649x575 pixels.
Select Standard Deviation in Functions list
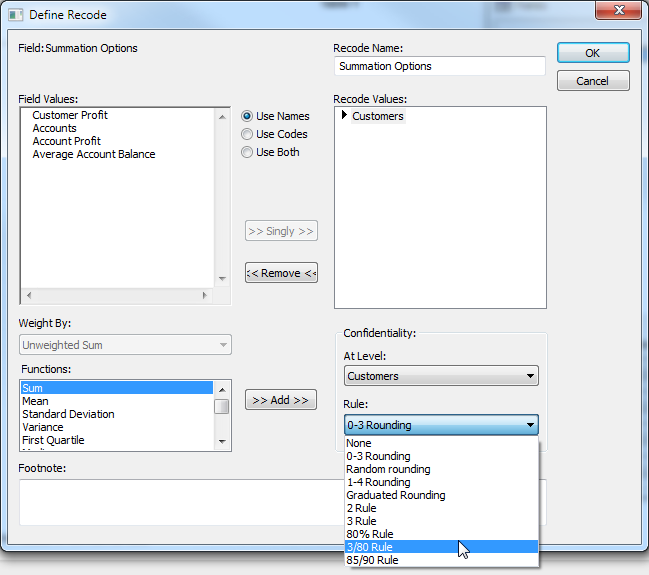[68, 414]
